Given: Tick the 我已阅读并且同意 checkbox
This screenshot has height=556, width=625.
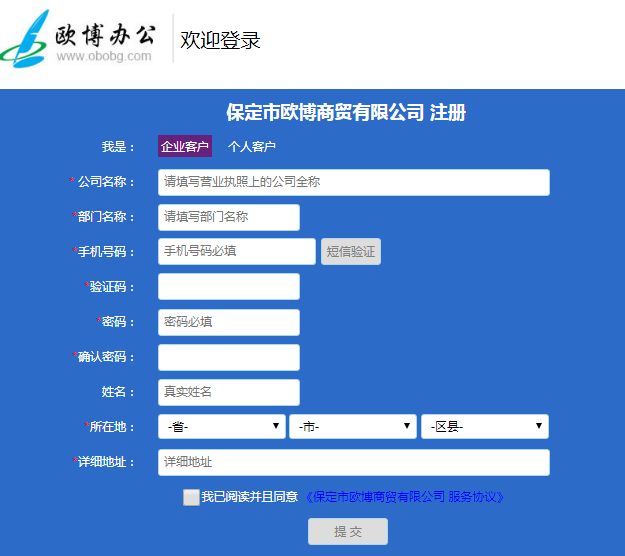Looking at the screenshot, I should pos(191,497).
